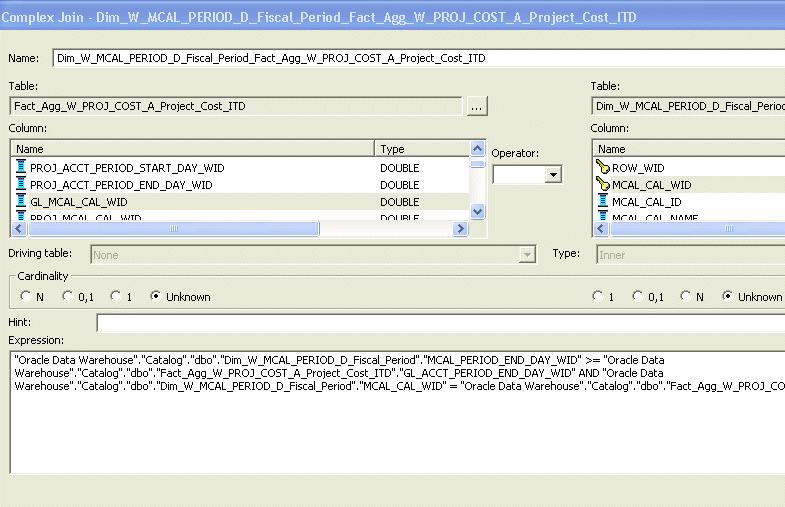The width and height of the screenshot is (785, 507).
Task: Click the Type column header in left list
Action: coord(422,149)
